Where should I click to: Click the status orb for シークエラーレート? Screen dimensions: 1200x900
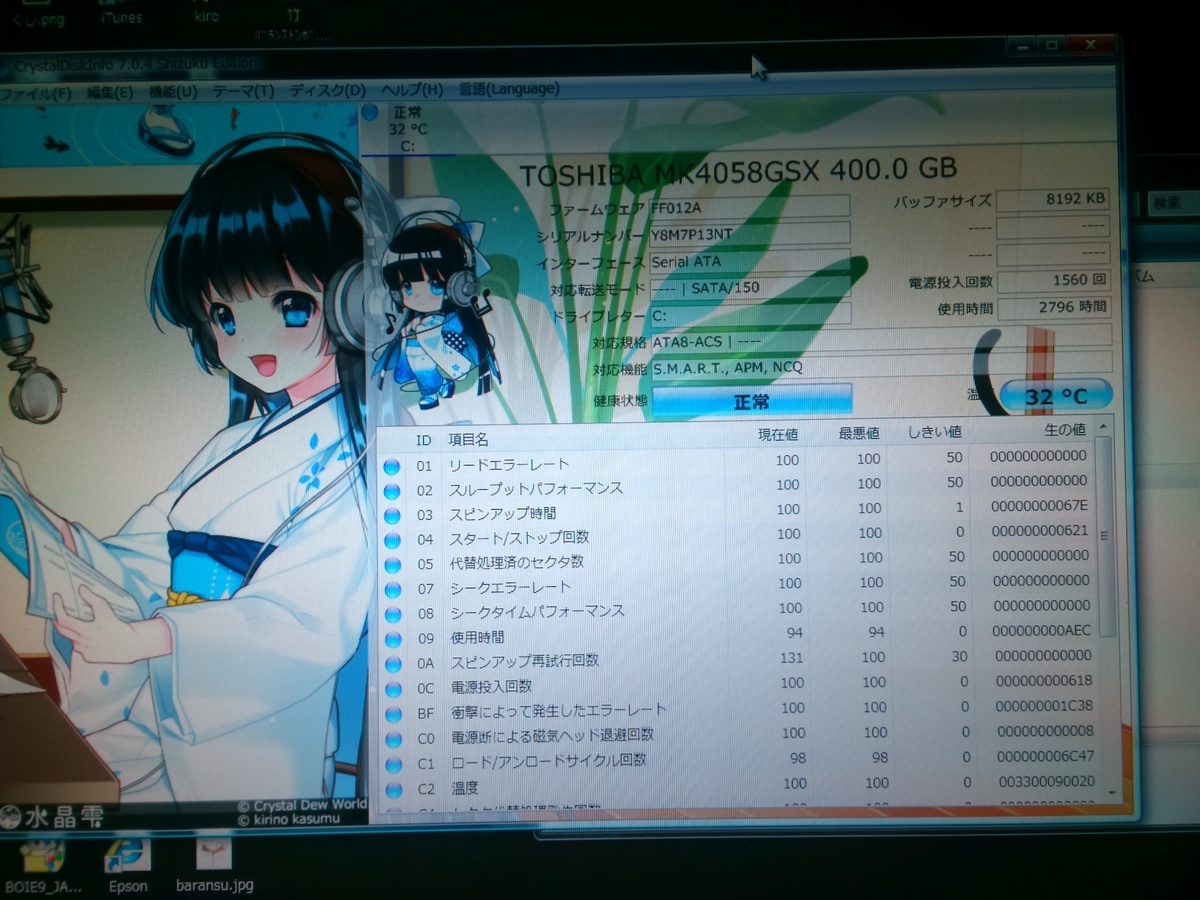coord(391,589)
